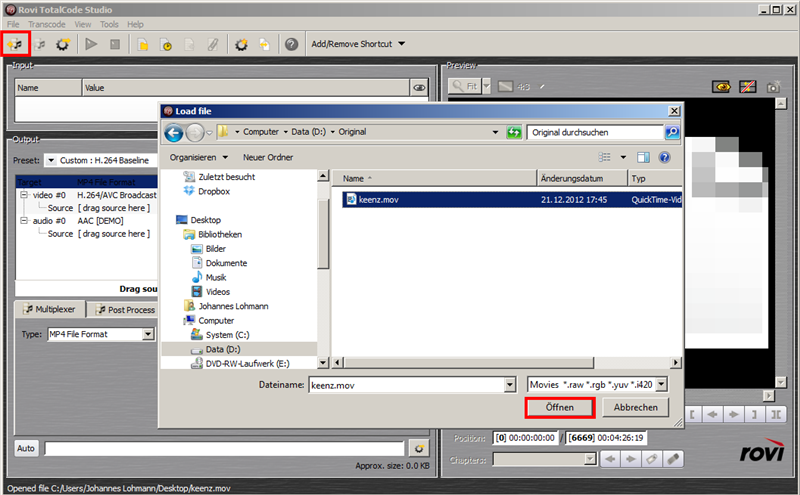Click the Abbrechen button
Viewport: 800px width, 495px height.
pos(635,407)
